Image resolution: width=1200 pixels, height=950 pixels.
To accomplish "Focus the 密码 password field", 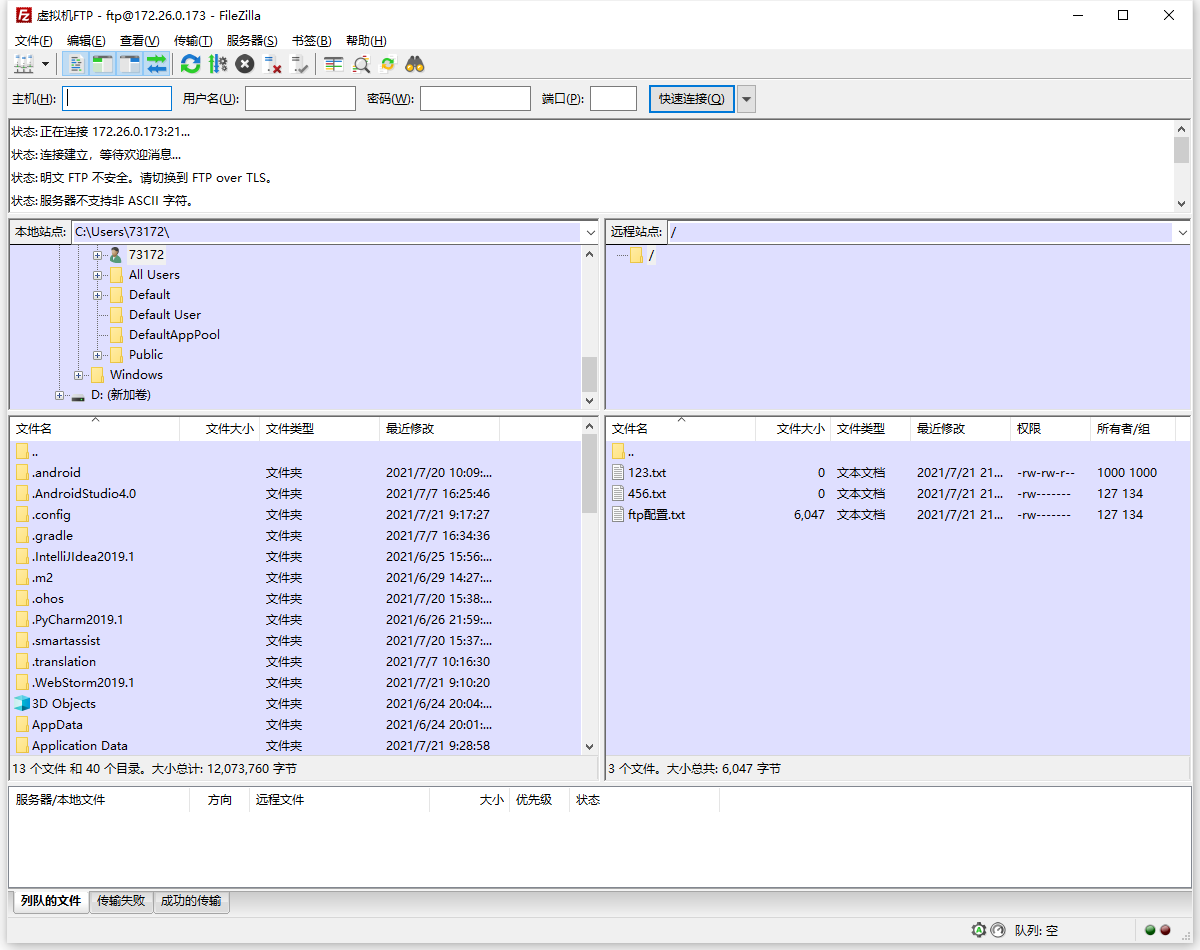I will 475,98.
